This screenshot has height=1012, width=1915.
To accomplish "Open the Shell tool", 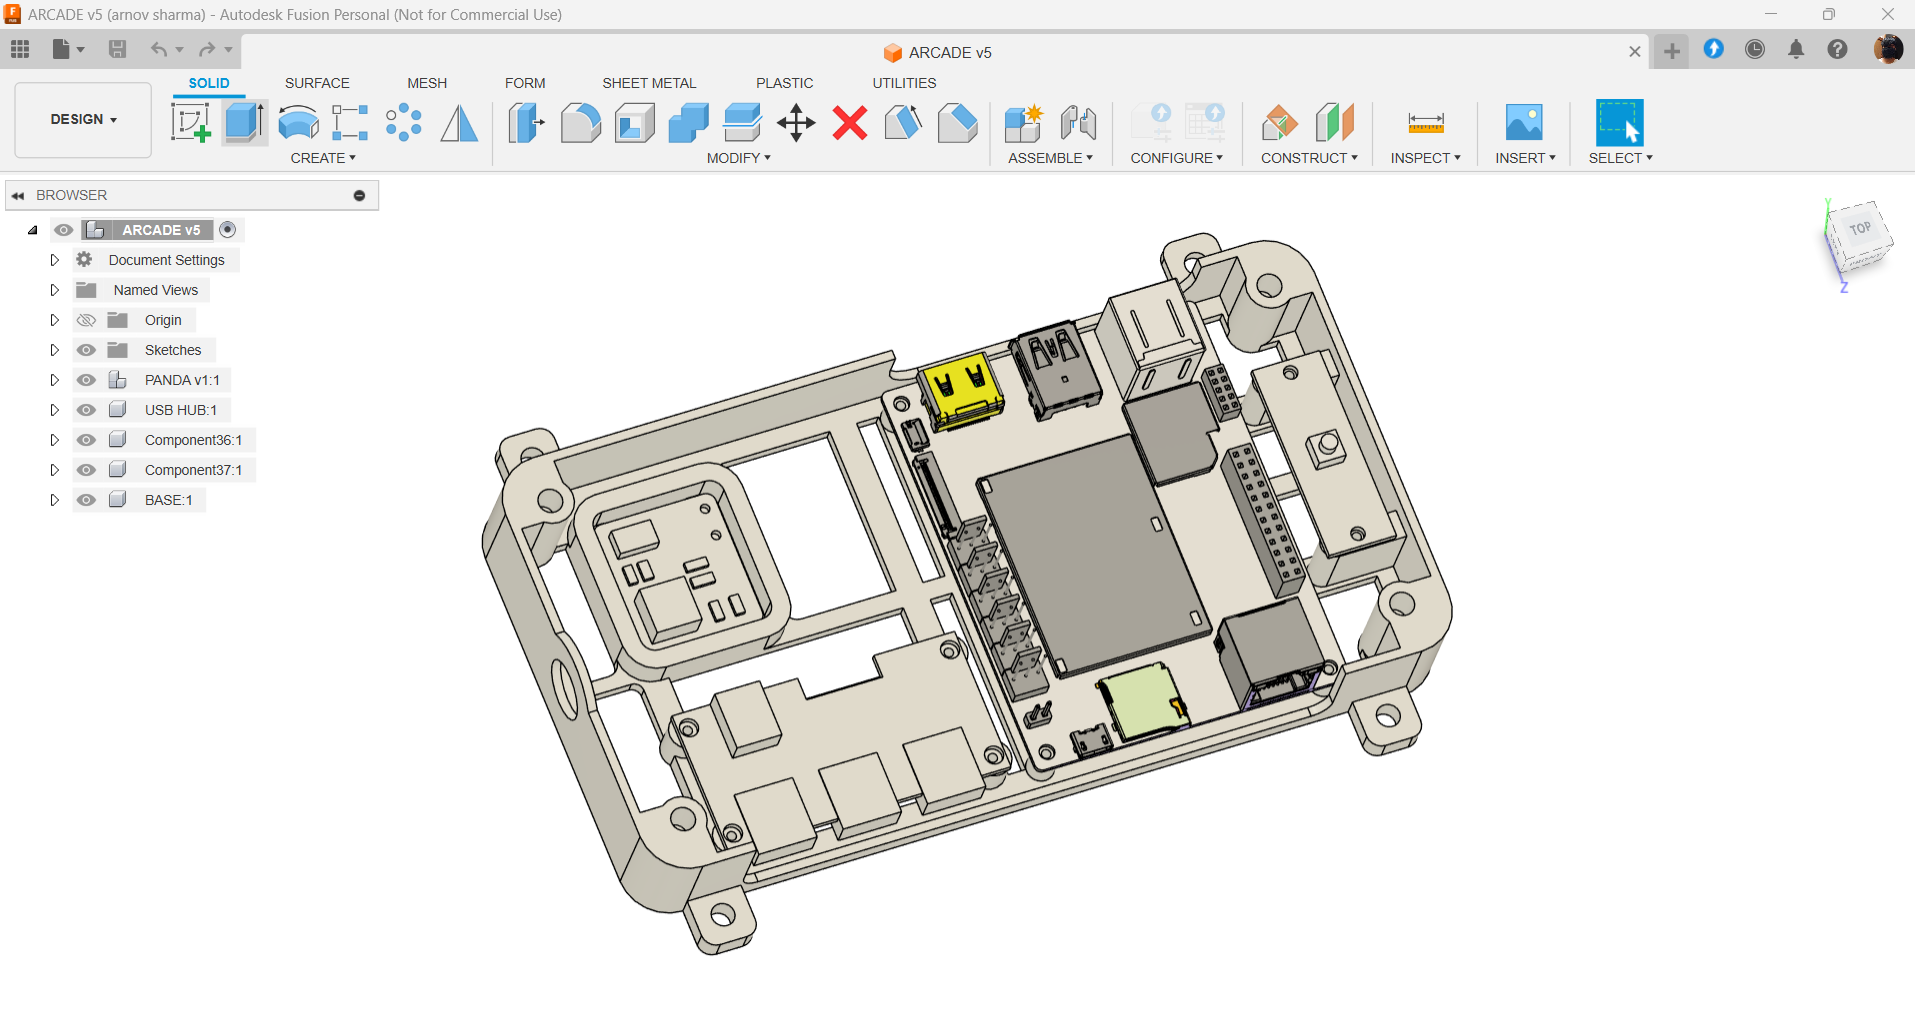I will (635, 123).
